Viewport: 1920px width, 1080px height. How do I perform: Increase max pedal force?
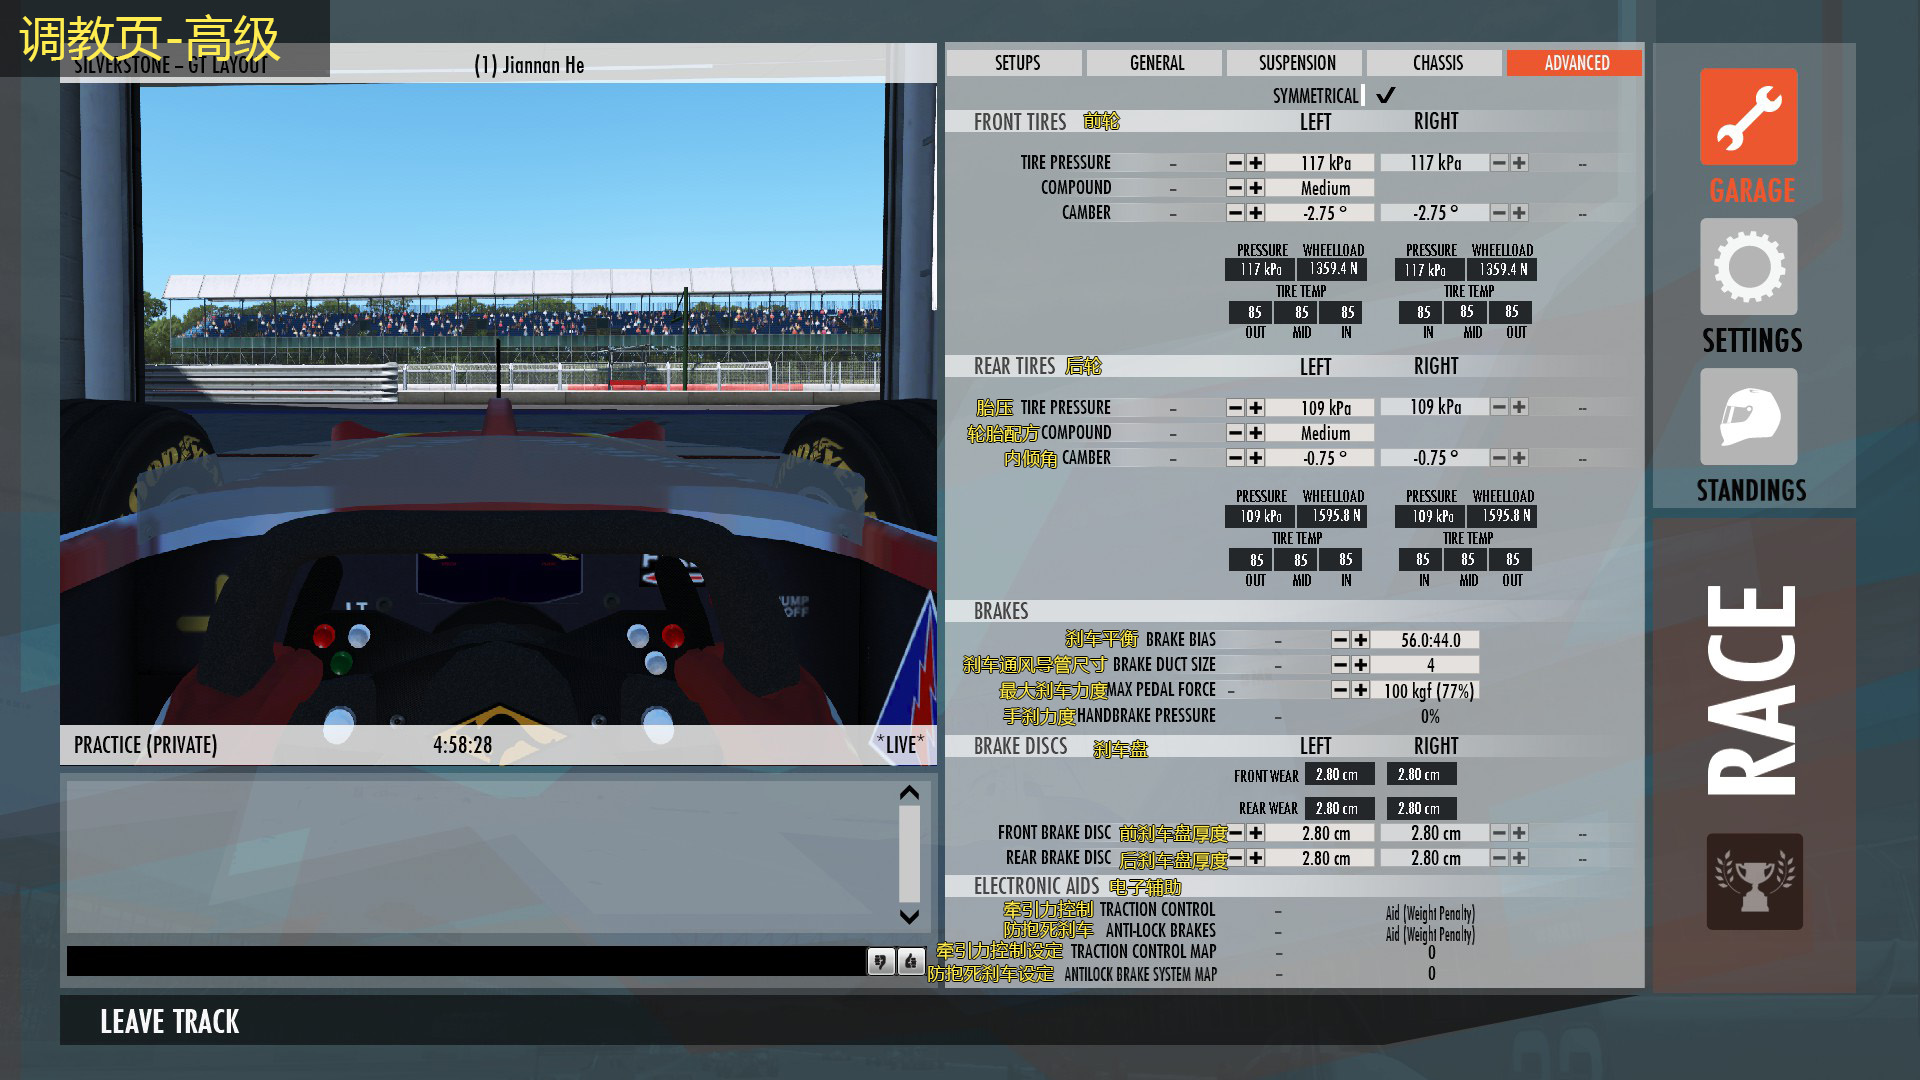(1361, 690)
